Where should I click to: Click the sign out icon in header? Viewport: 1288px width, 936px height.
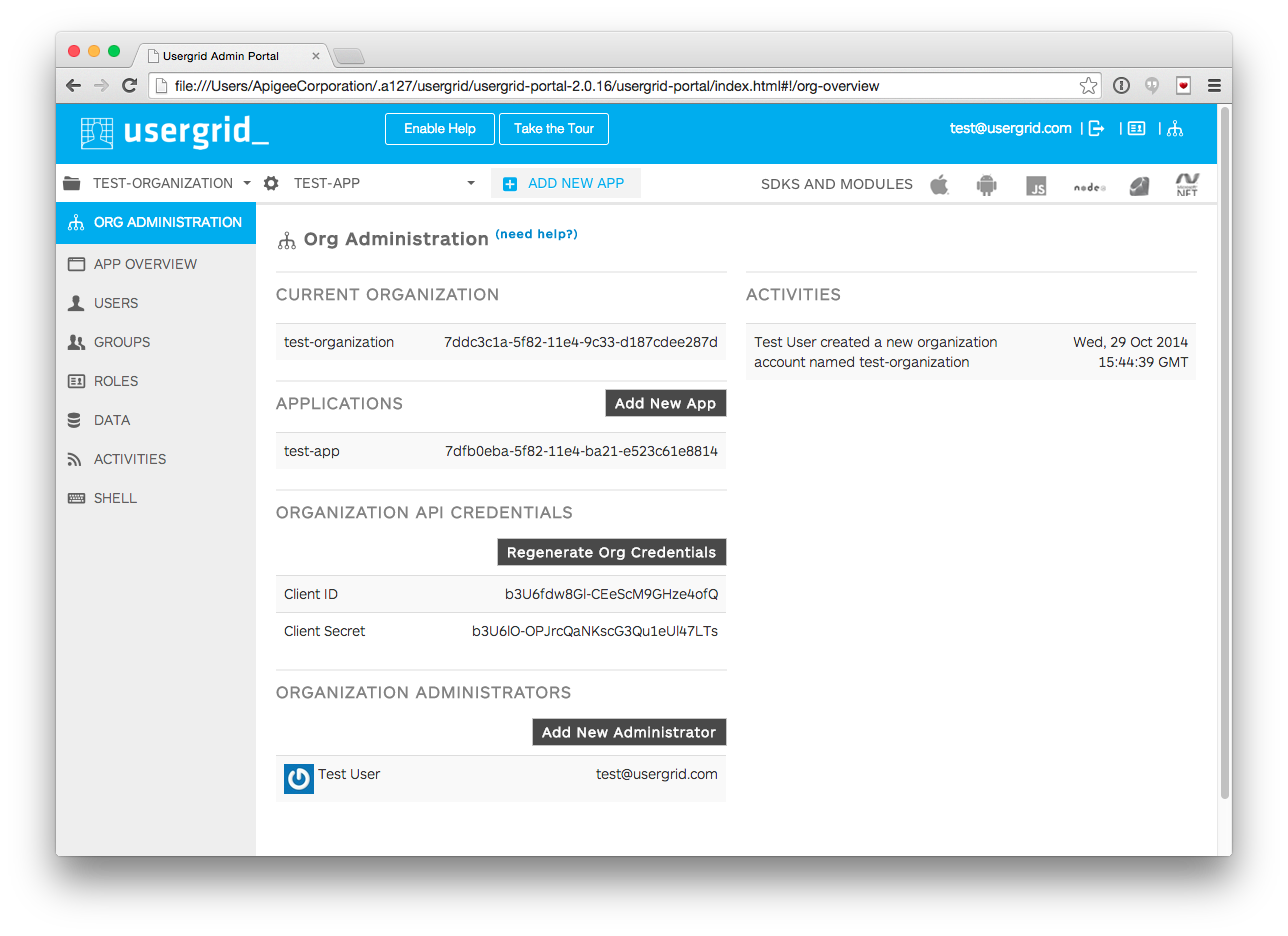click(1096, 128)
